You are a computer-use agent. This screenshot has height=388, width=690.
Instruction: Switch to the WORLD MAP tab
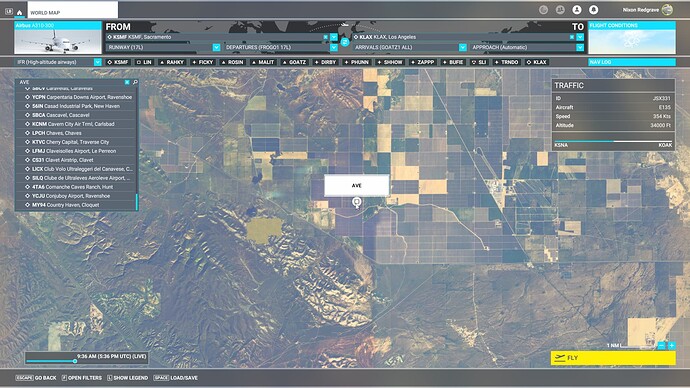pyautogui.click(x=73, y=10)
